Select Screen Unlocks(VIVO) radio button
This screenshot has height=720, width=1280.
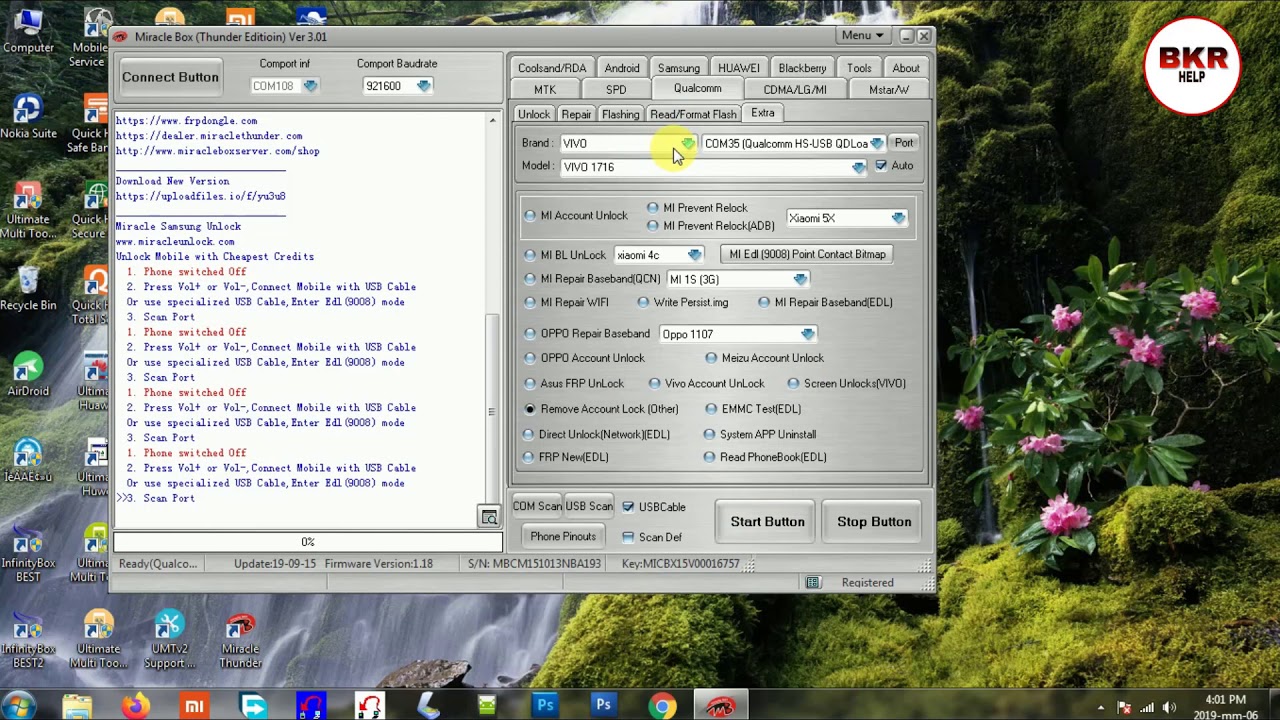[793, 384]
